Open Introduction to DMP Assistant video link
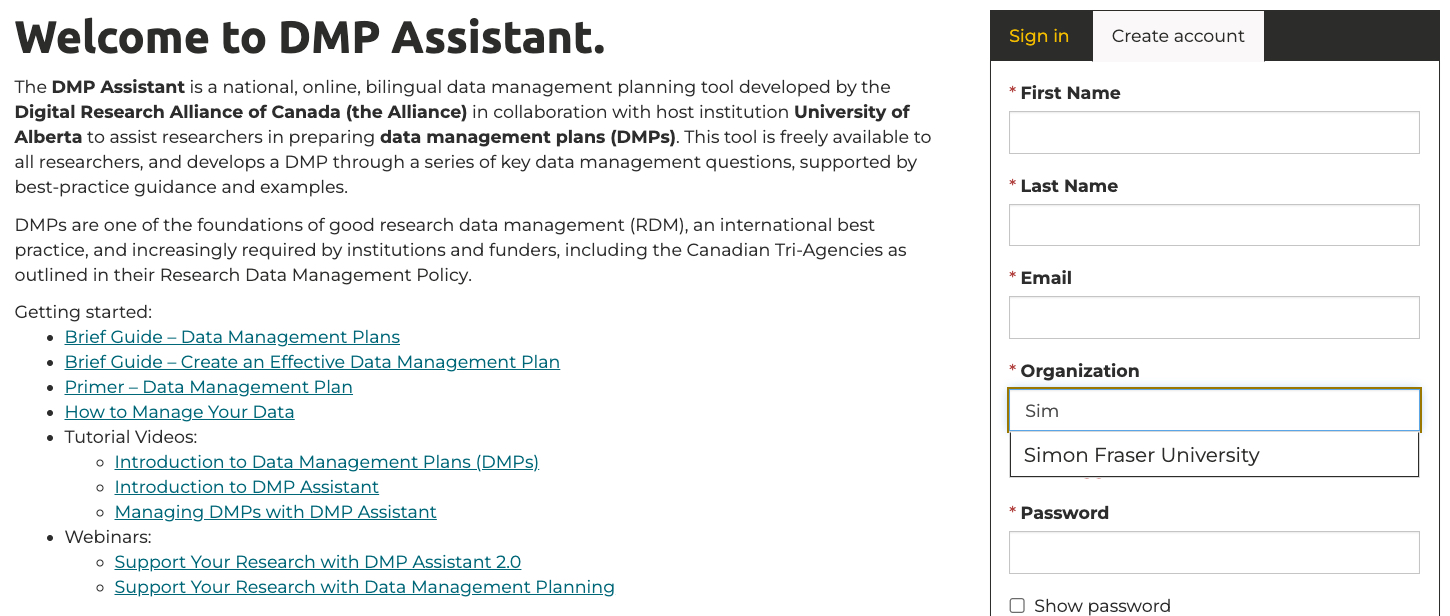Viewport: 1450px width, 616px height. click(247, 487)
